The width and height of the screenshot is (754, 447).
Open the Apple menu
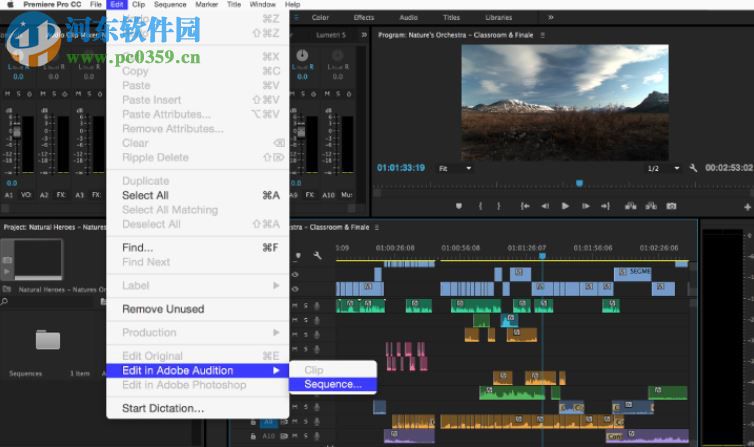pos(10,4)
